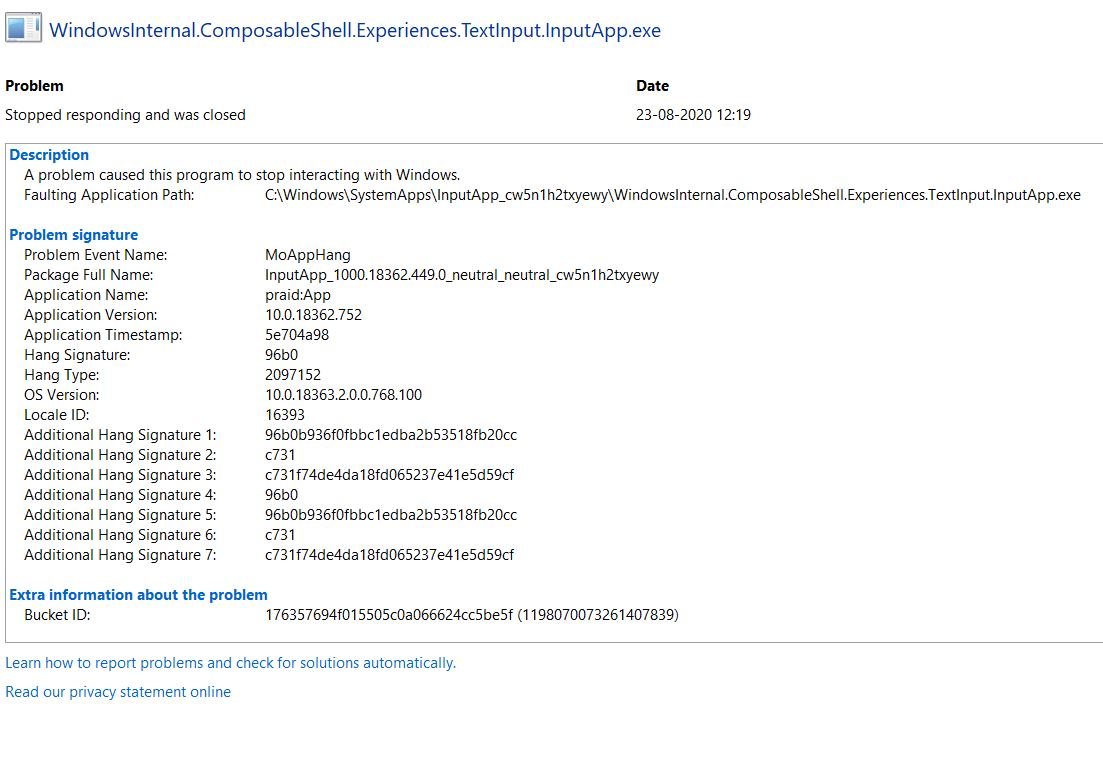Select the Hang Signature value 96b0
Viewport: 1103px width, 764px height.
[x=281, y=355]
